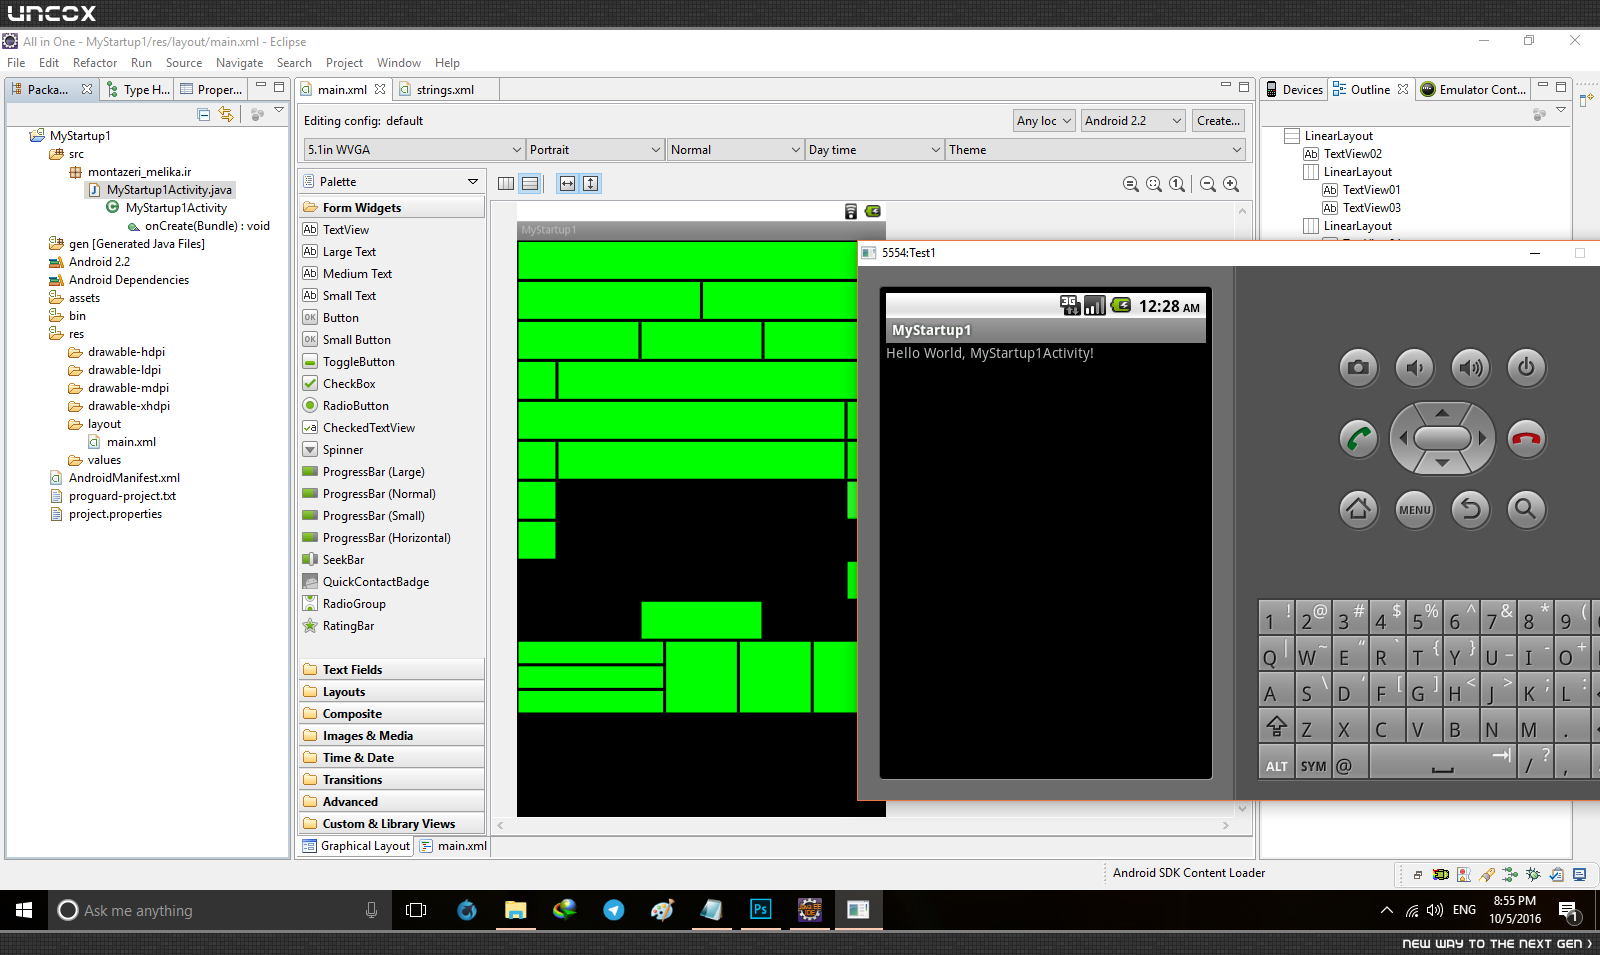Open the Refactor menu
This screenshot has height=955, width=1600.
(x=95, y=63)
